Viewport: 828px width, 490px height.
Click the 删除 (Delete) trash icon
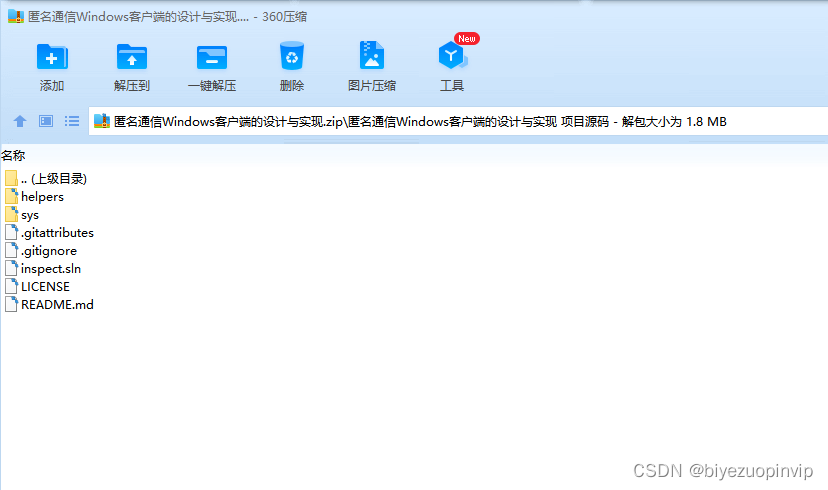(291, 56)
